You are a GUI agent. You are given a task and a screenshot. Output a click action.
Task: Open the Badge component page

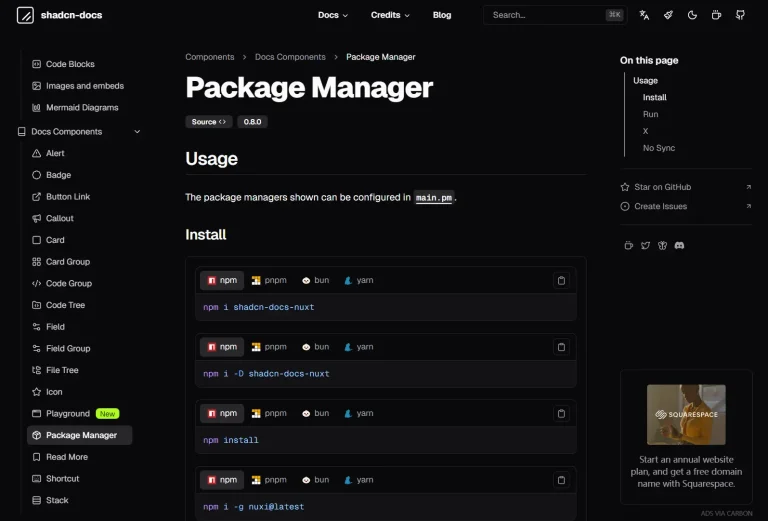tap(51, 175)
